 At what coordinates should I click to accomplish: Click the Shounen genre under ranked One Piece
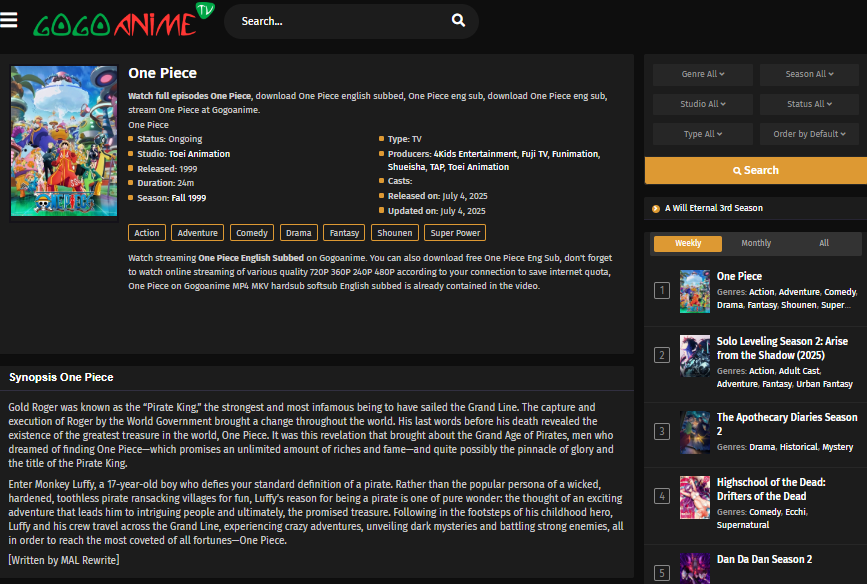coord(798,305)
